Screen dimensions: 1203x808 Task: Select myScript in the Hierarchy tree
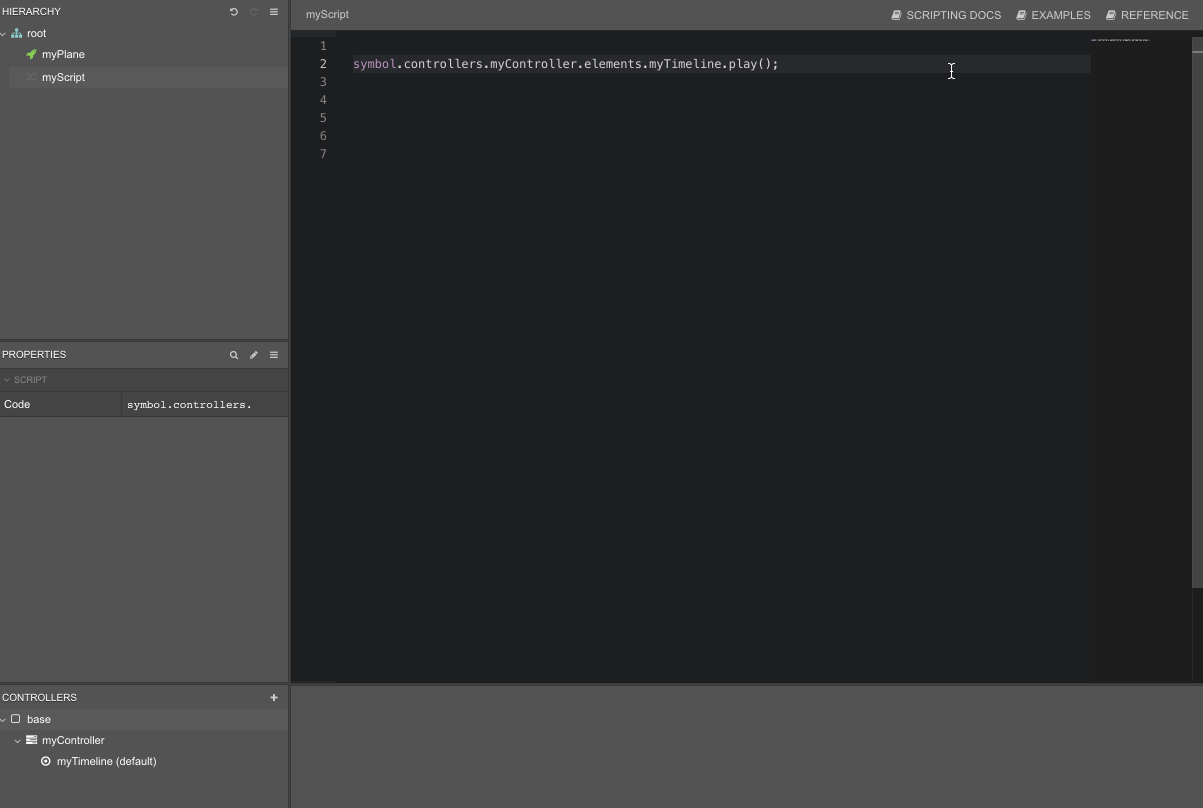[x=63, y=77]
